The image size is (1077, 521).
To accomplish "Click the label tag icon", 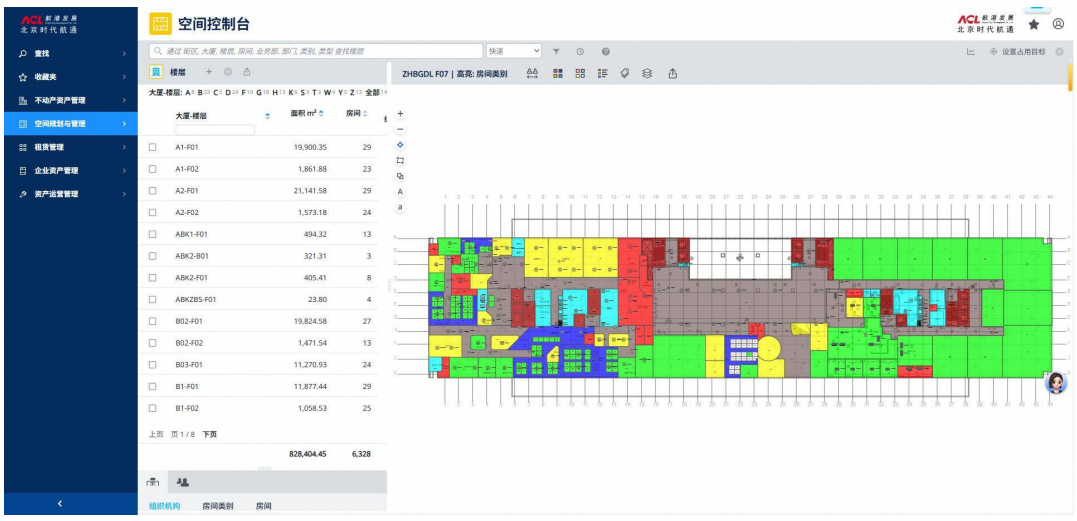I will [x=625, y=73].
